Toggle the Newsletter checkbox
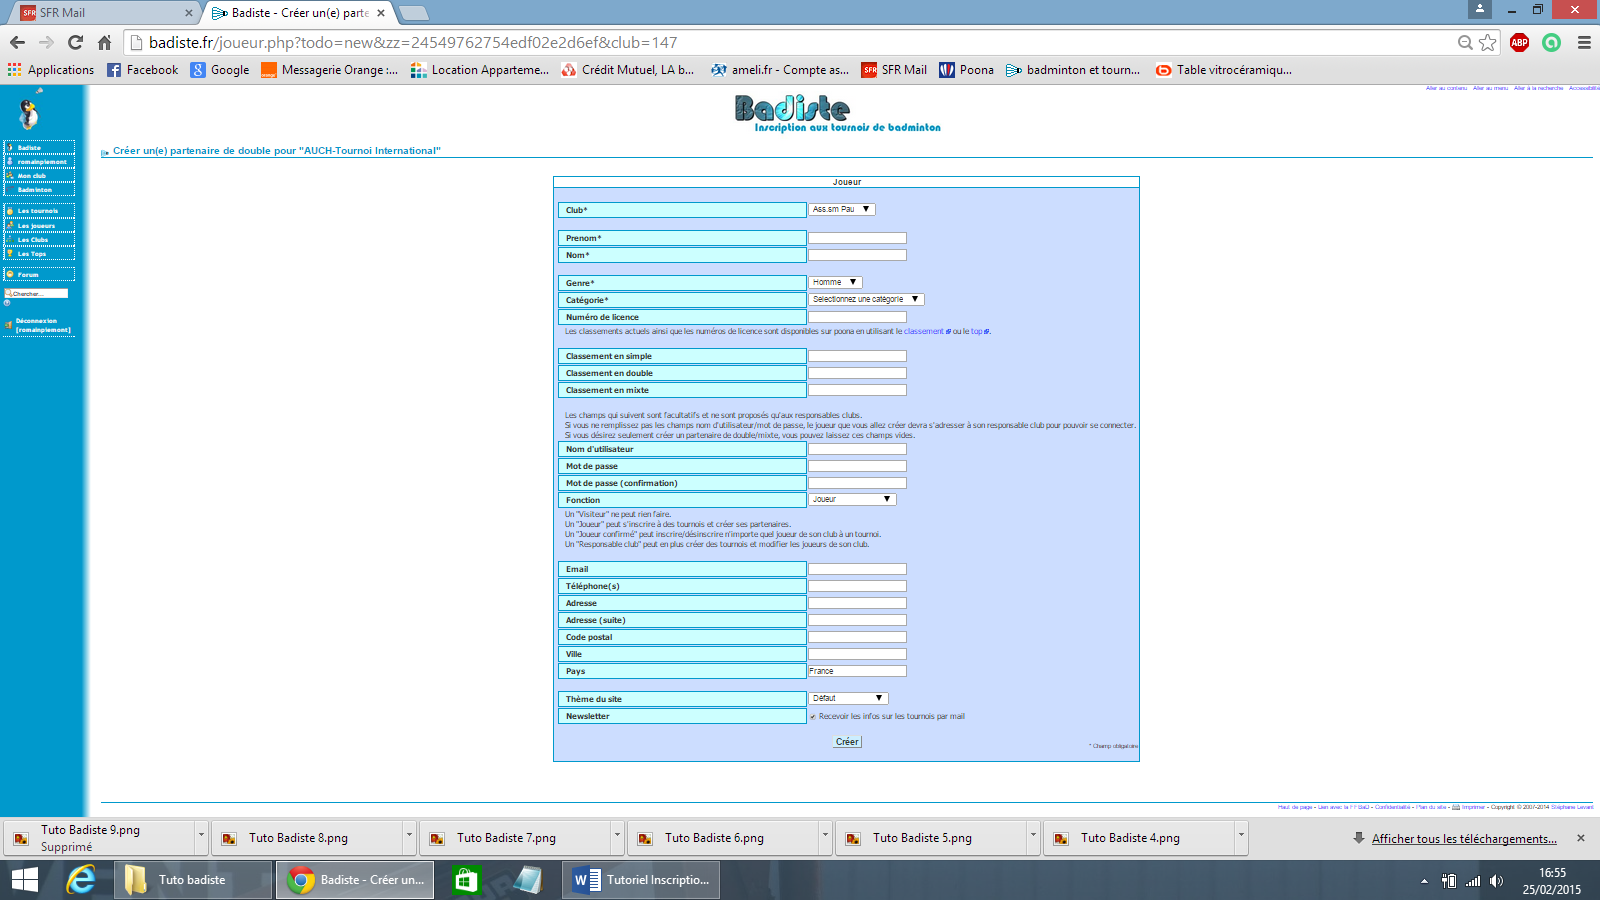The width and height of the screenshot is (1600, 900). click(x=813, y=716)
